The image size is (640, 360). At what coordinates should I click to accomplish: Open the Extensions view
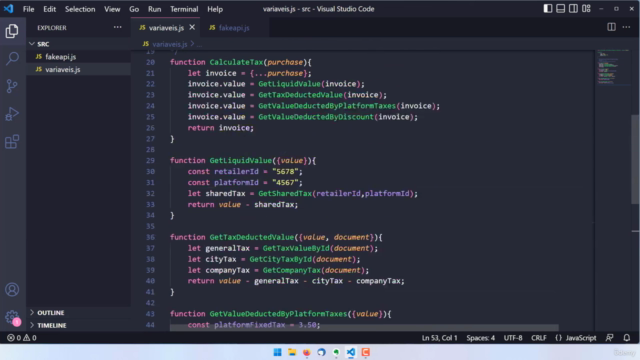coord(12,142)
